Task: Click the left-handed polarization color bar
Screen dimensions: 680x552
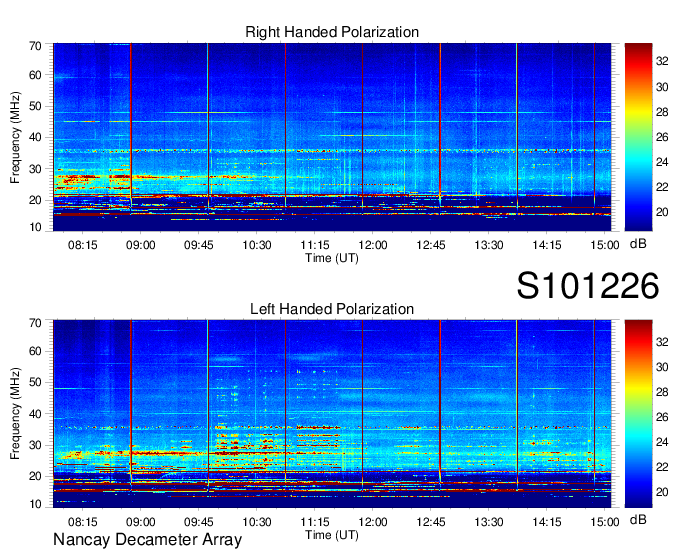Action: click(x=638, y=413)
